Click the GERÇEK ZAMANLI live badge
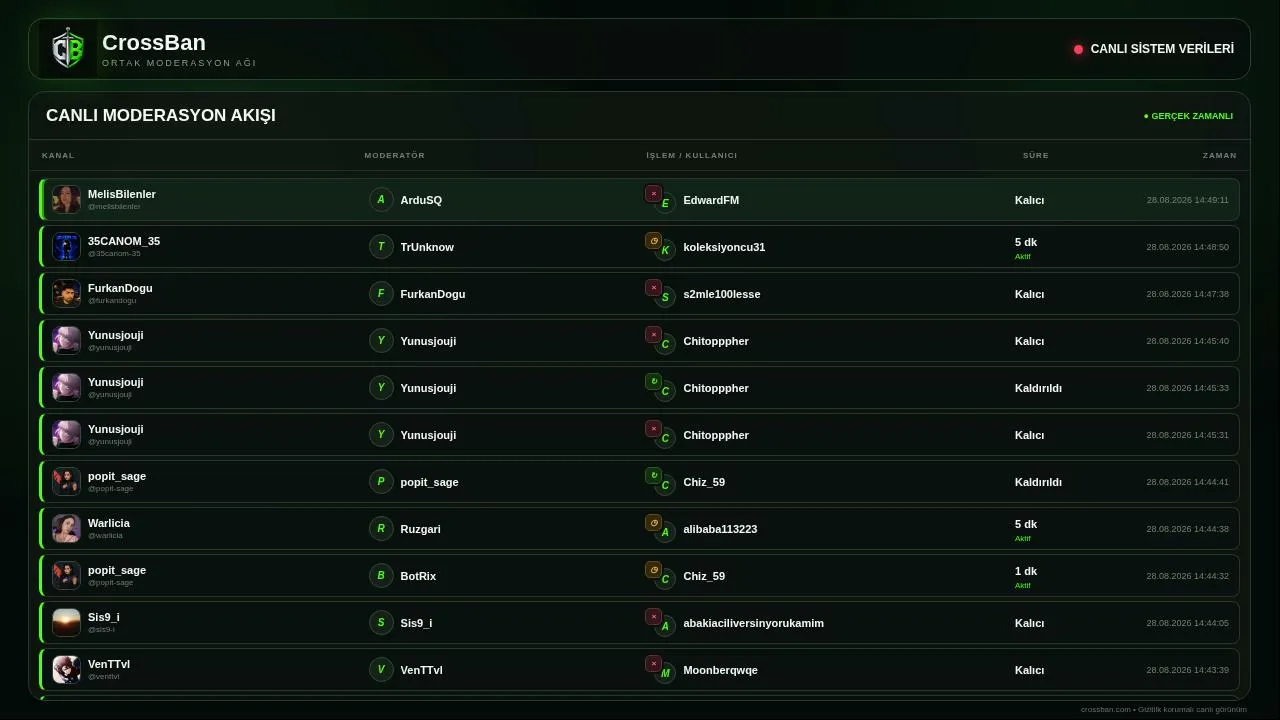The height and width of the screenshot is (720, 1280). pos(1188,116)
